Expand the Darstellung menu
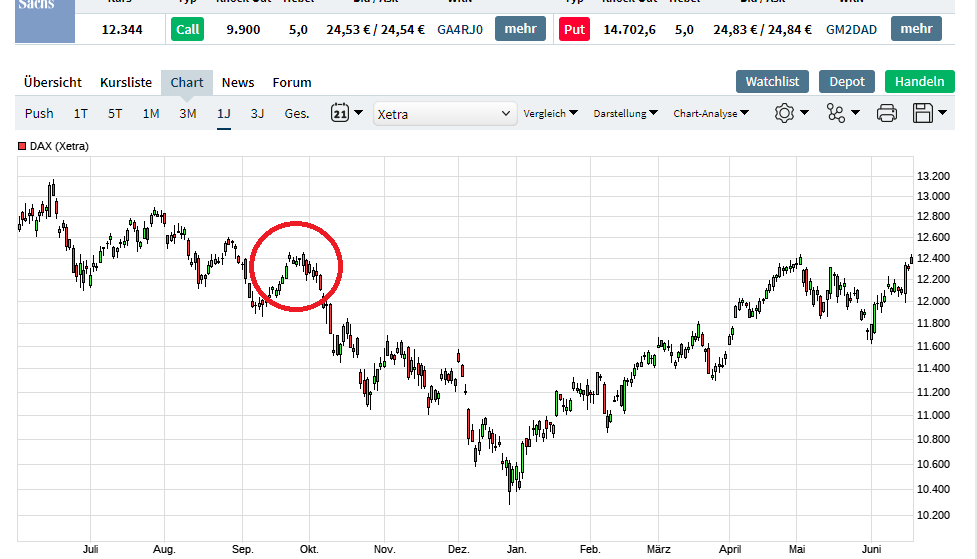The image size is (977, 559). coord(626,113)
